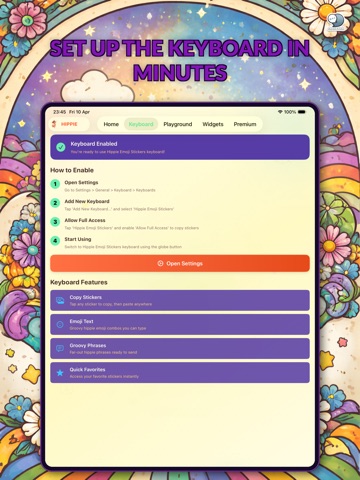The height and width of the screenshot is (480, 360).
Task: Open the Emoji Text feature card
Action: [x=180, y=324]
